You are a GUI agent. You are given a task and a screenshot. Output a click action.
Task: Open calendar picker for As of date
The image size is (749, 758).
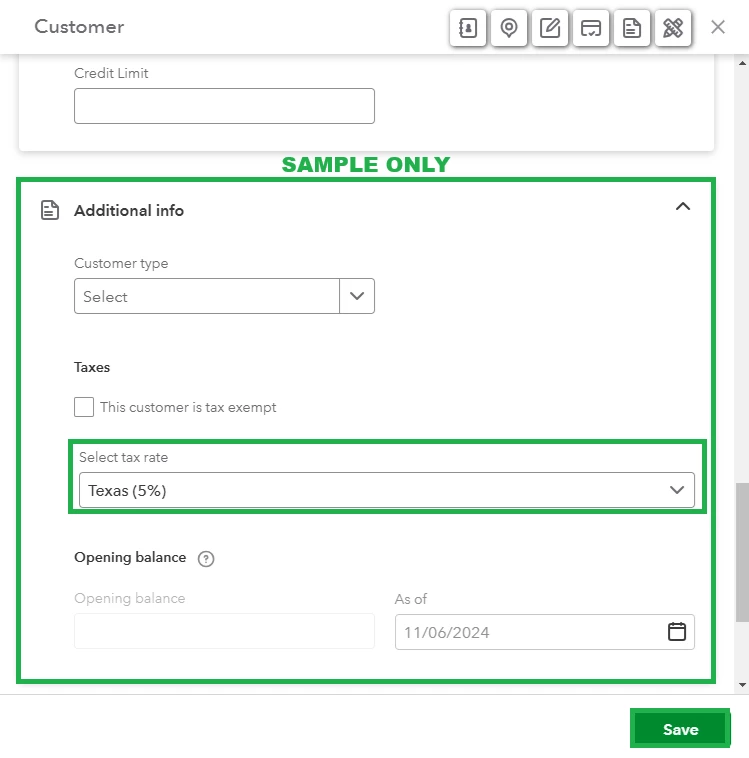pyautogui.click(x=676, y=632)
